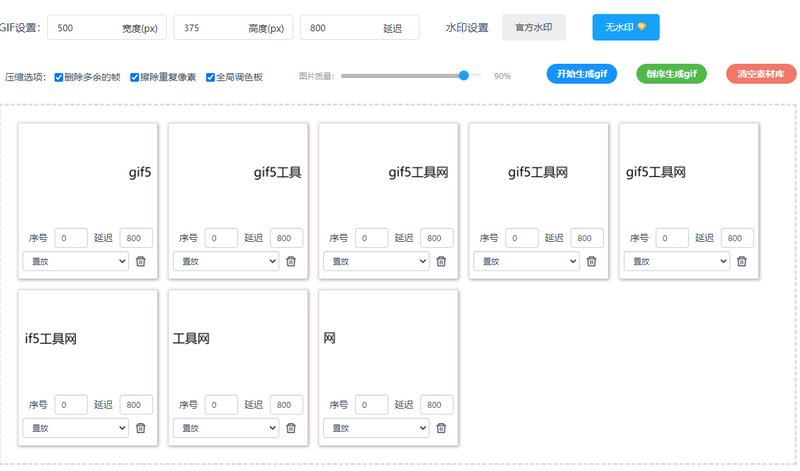Edit the 序号 field on the single "网" frame
The image size is (800, 471).
tap(371, 405)
